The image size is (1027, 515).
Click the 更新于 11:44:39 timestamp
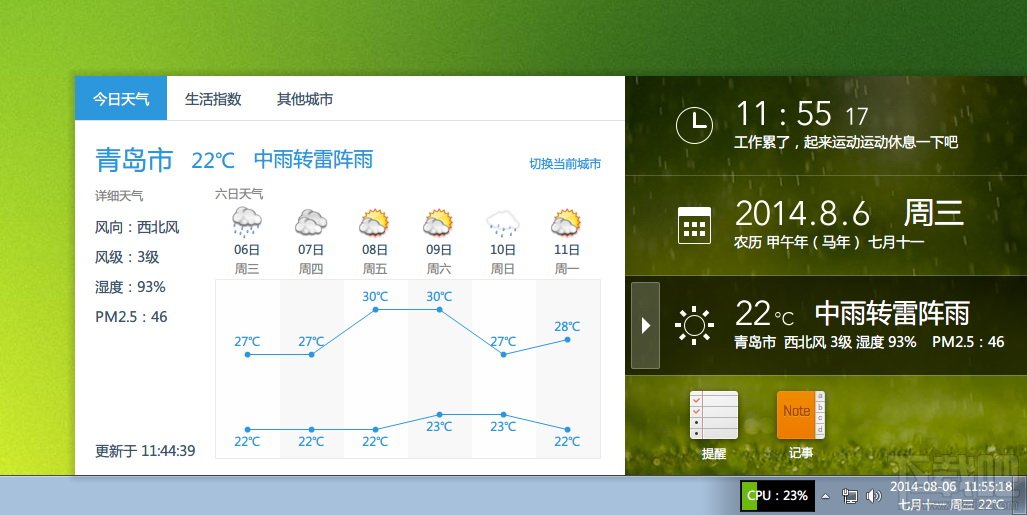[x=145, y=451]
